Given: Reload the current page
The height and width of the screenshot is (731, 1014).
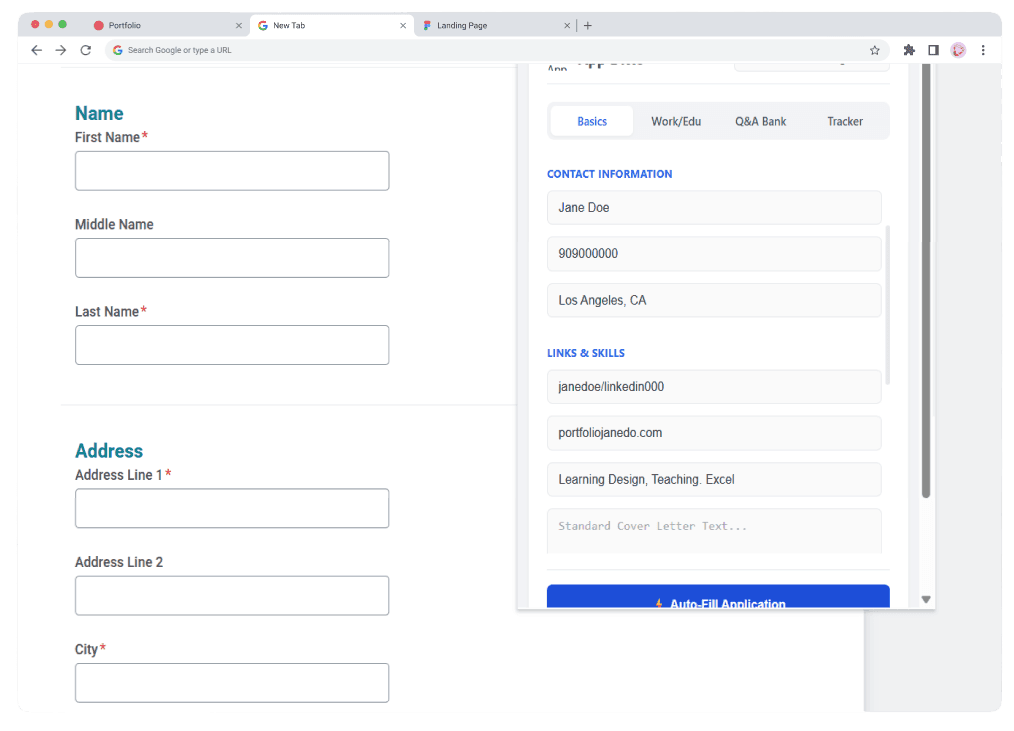Looking at the screenshot, I should [85, 50].
